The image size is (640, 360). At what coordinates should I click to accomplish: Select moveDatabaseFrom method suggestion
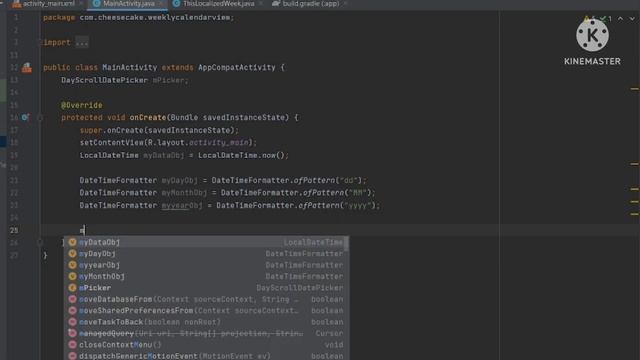point(206,300)
